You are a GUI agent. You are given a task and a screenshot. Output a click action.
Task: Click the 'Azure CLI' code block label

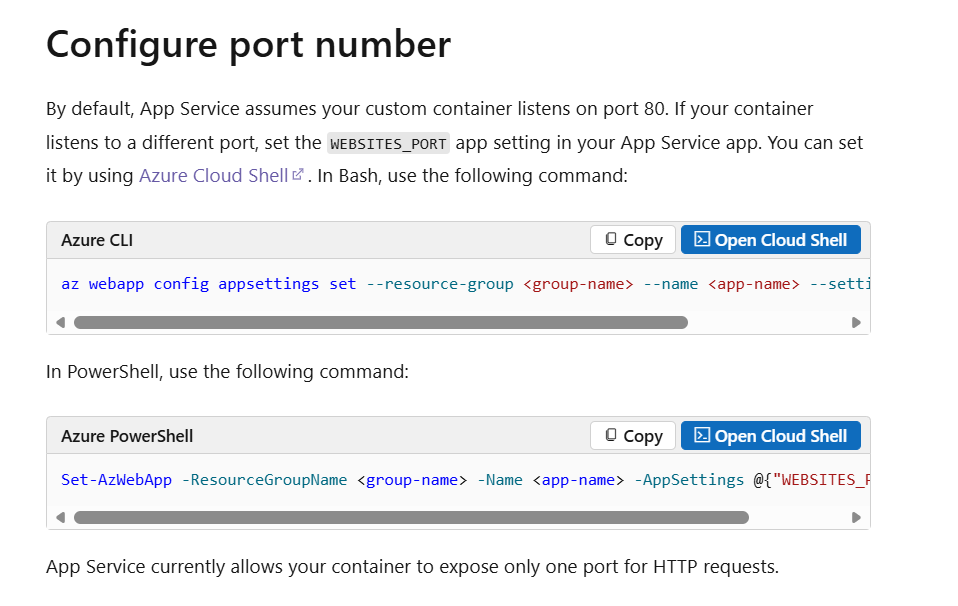coord(97,240)
